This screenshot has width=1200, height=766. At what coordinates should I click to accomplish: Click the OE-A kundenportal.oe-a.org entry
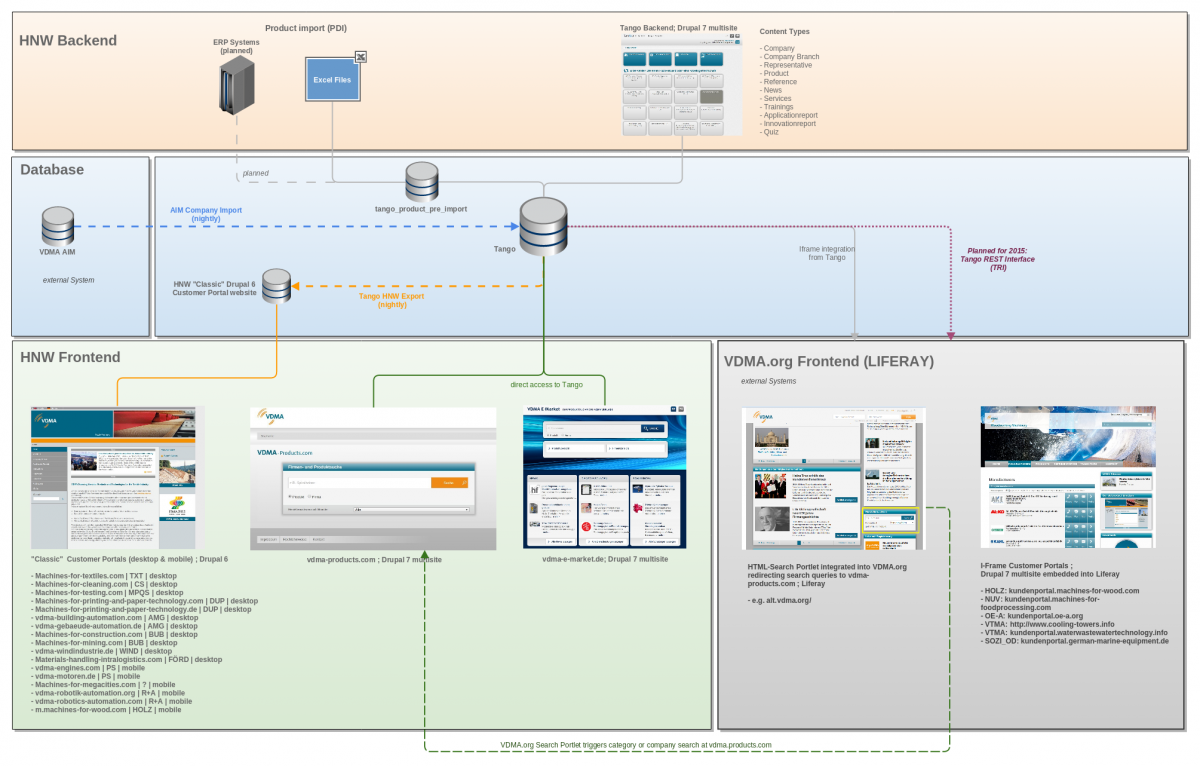(x=1032, y=616)
